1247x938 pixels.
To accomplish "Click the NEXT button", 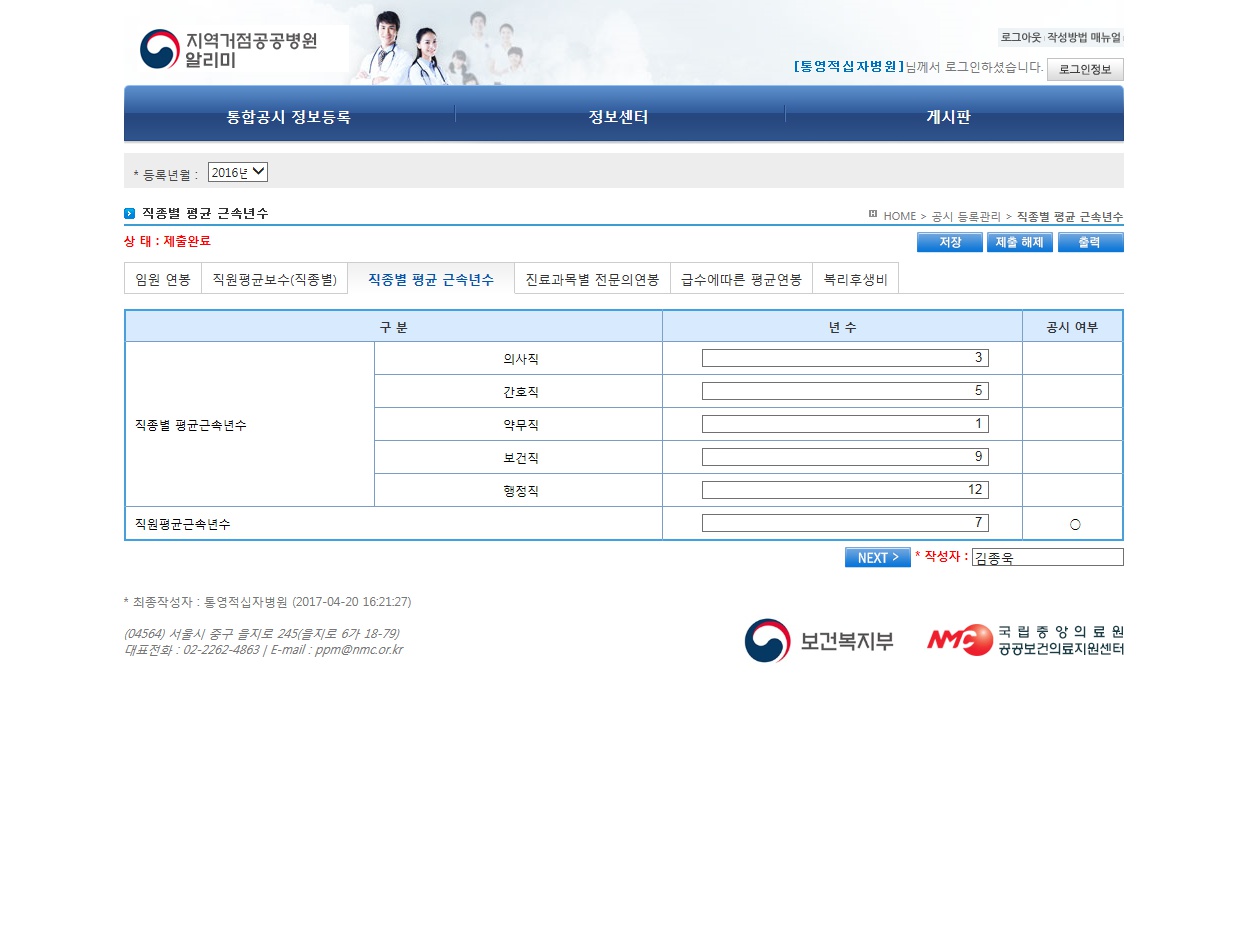I will coord(877,557).
